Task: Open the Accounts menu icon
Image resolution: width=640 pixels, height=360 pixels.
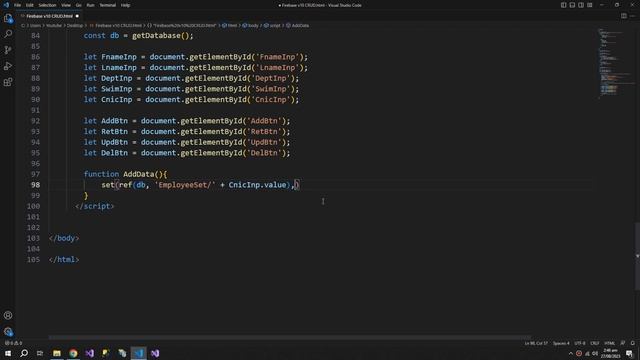Action: 8,316
